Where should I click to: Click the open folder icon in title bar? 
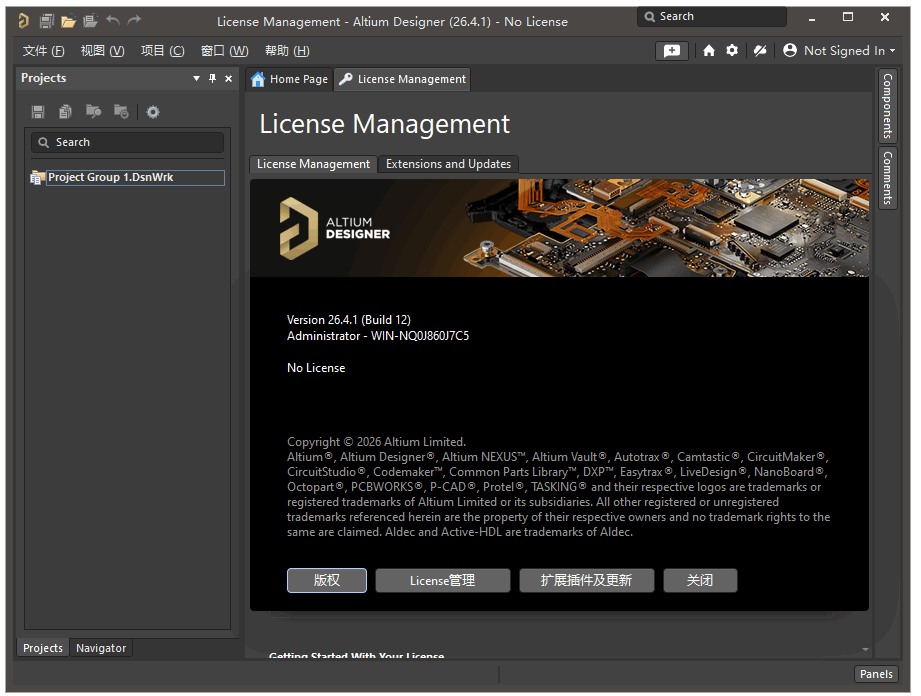[68, 21]
